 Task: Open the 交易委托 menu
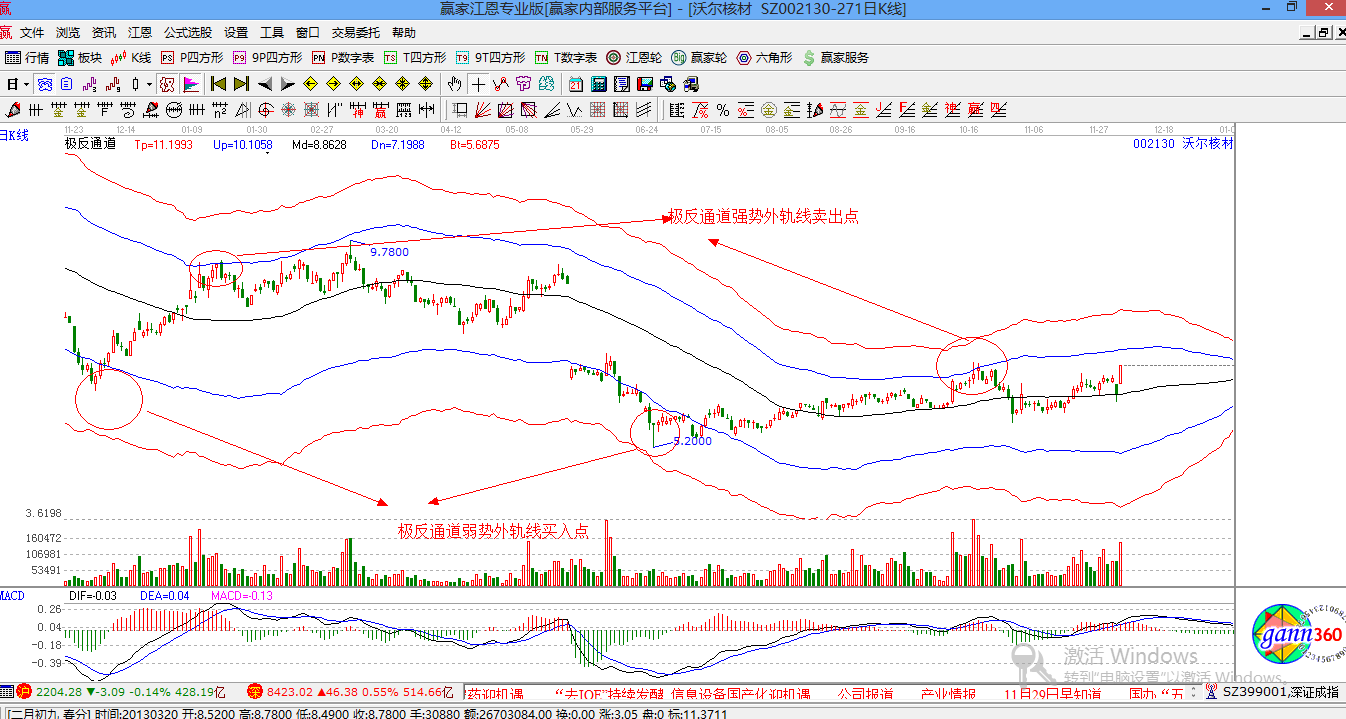pyautogui.click(x=356, y=33)
